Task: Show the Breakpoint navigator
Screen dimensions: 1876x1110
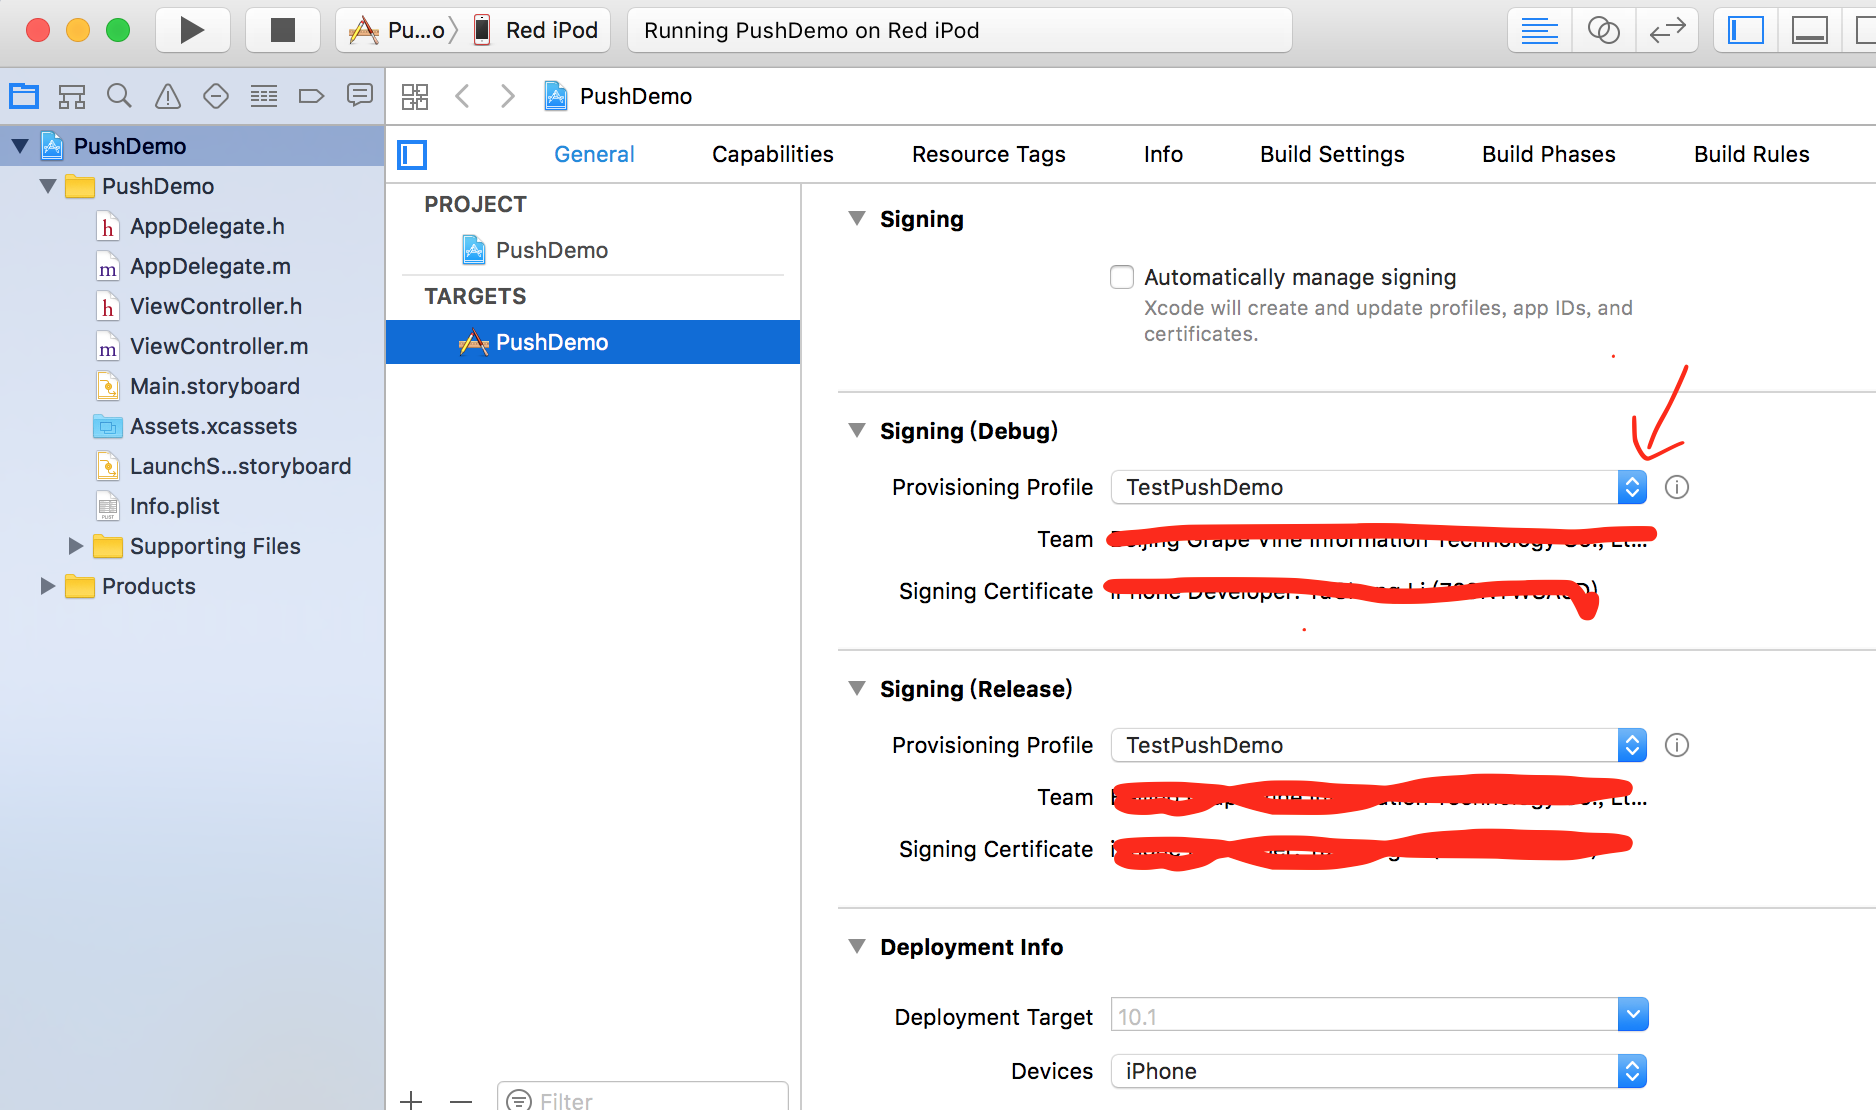Action: [311, 96]
